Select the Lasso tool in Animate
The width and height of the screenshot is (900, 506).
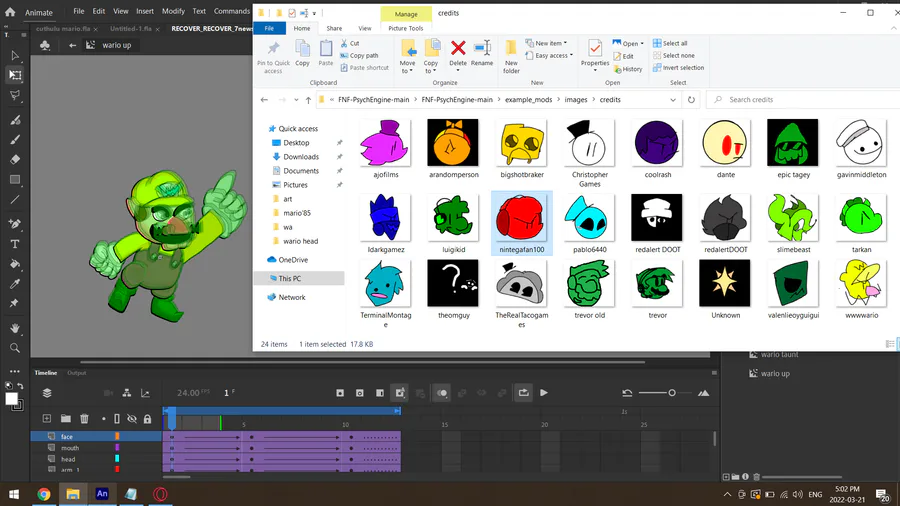coord(15,95)
